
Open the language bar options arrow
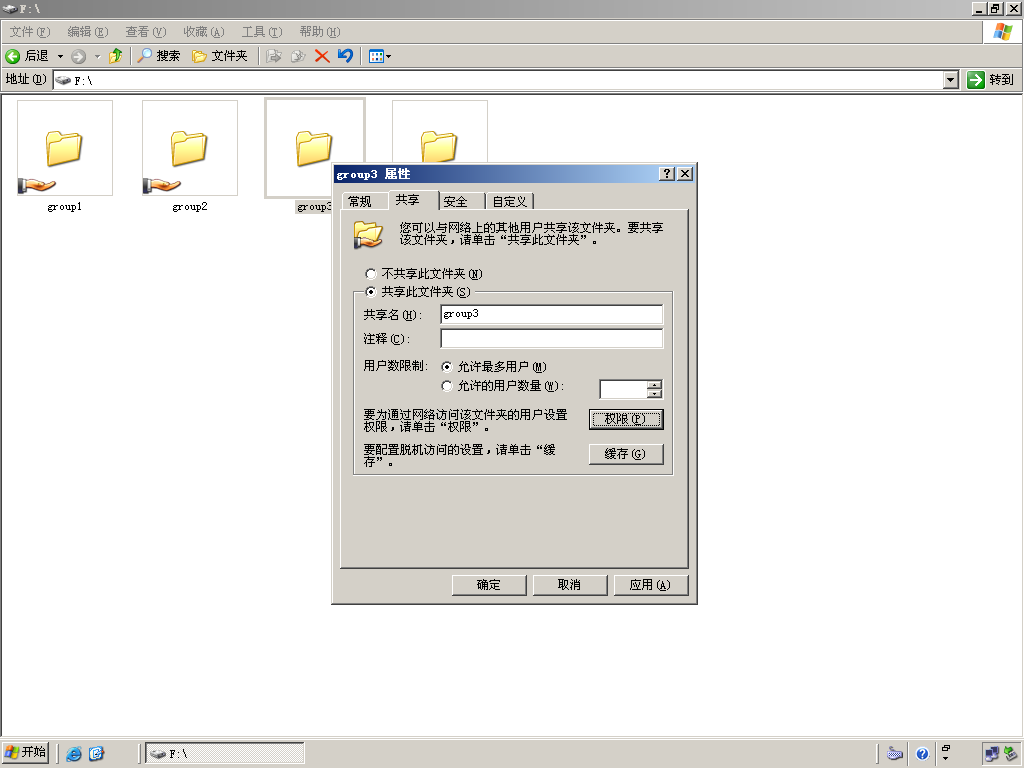tap(946, 759)
